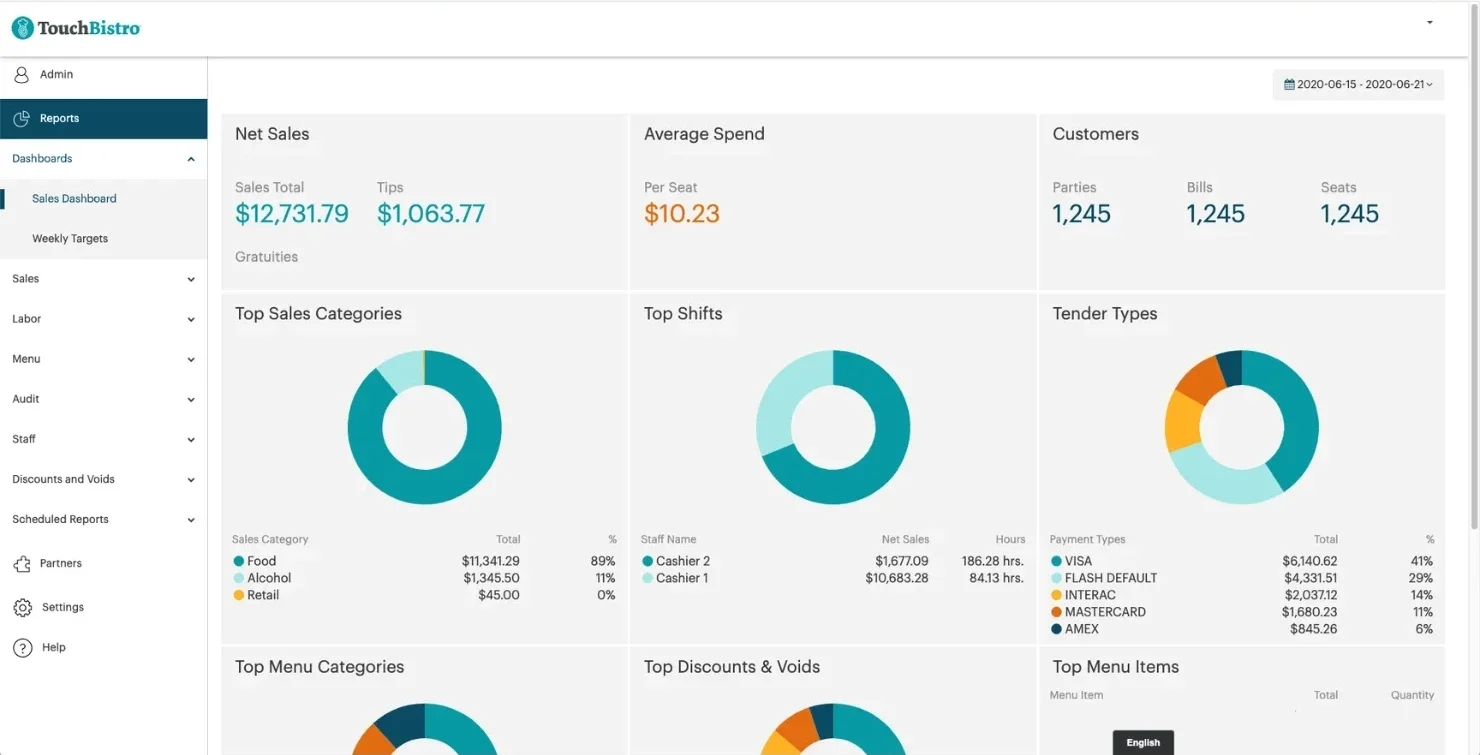Image resolution: width=1480 pixels, height=755 pixels.
Task: Click the MASTERCARD total $1,680.23
Action: coord(1310,613)
